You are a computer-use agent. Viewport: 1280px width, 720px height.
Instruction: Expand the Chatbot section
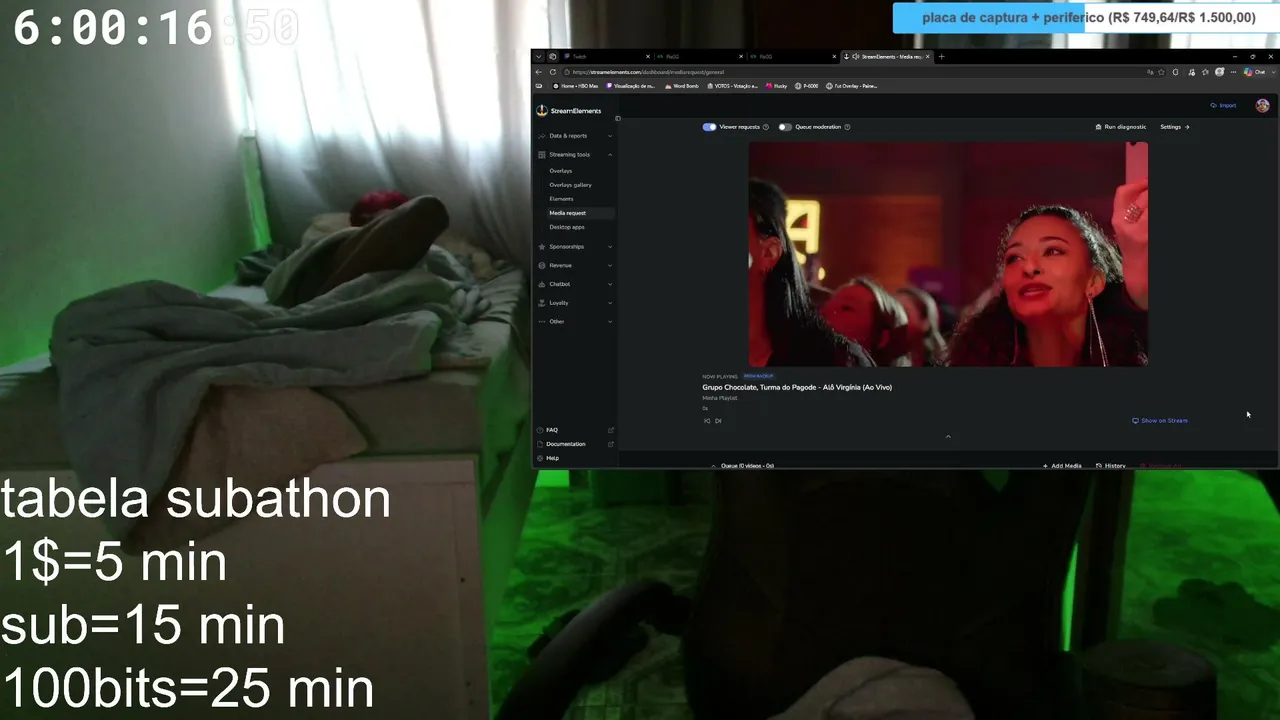[x=575, y=284]
